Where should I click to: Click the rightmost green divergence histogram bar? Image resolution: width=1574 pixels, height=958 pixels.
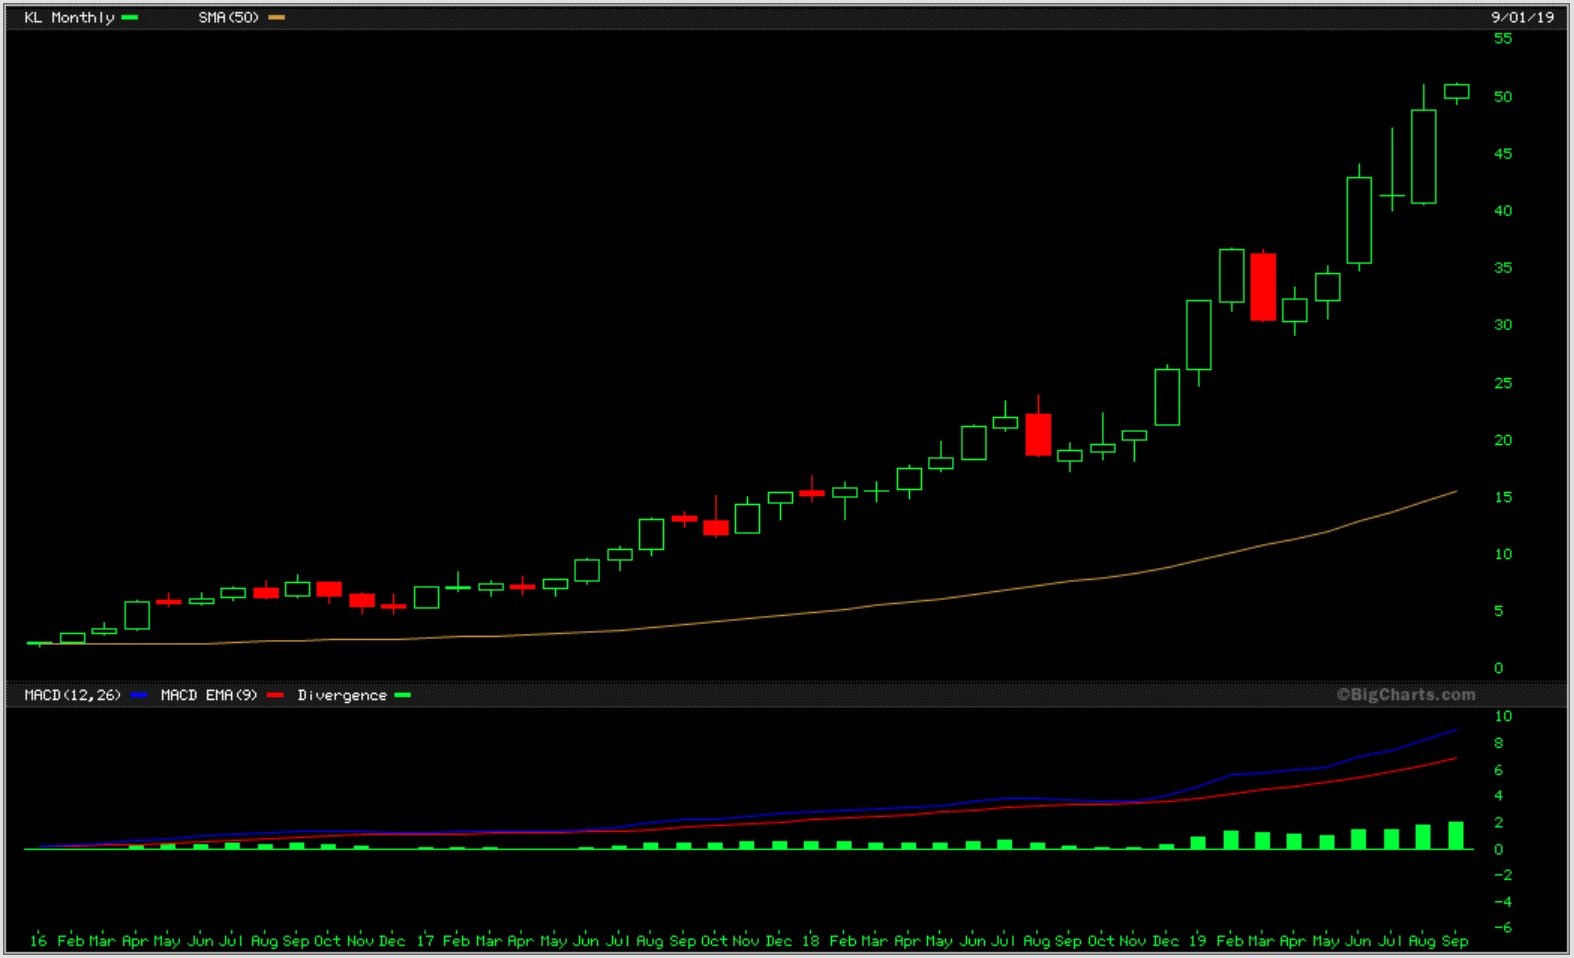coord(1456,836)
